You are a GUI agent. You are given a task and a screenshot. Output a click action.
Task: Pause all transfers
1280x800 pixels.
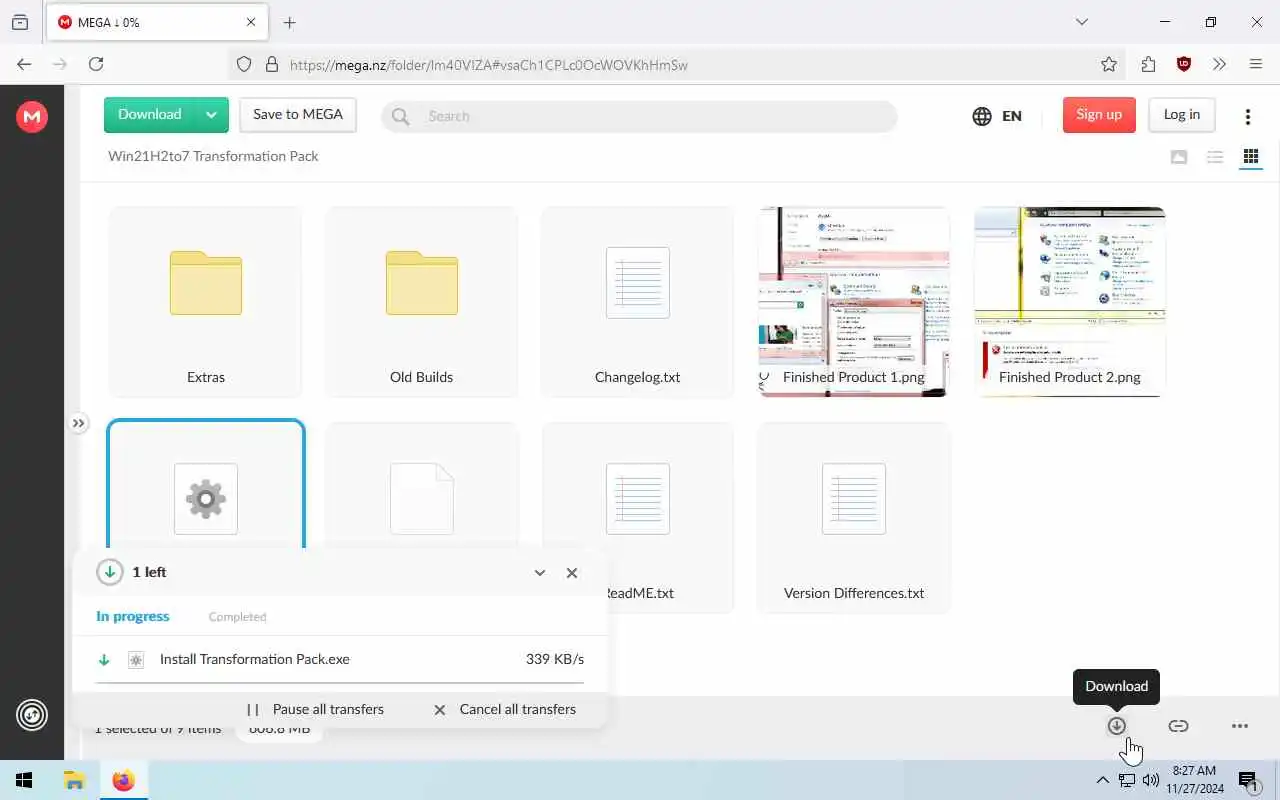316,710
